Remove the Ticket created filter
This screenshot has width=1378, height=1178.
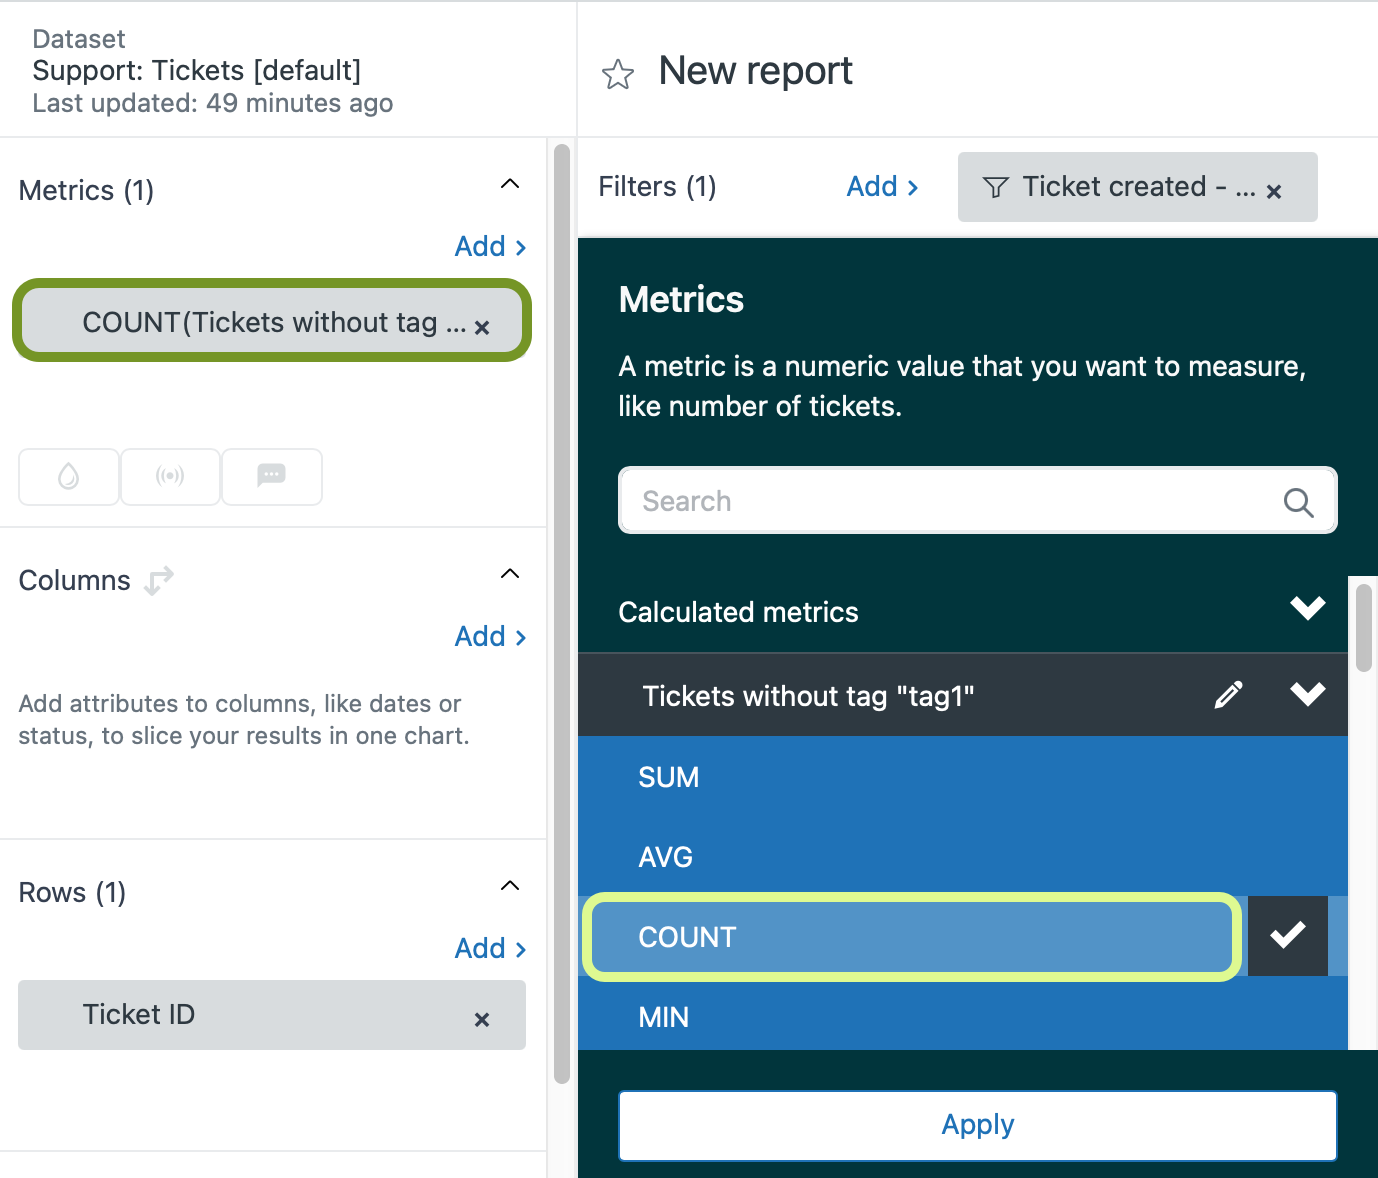pos(1274,191)
